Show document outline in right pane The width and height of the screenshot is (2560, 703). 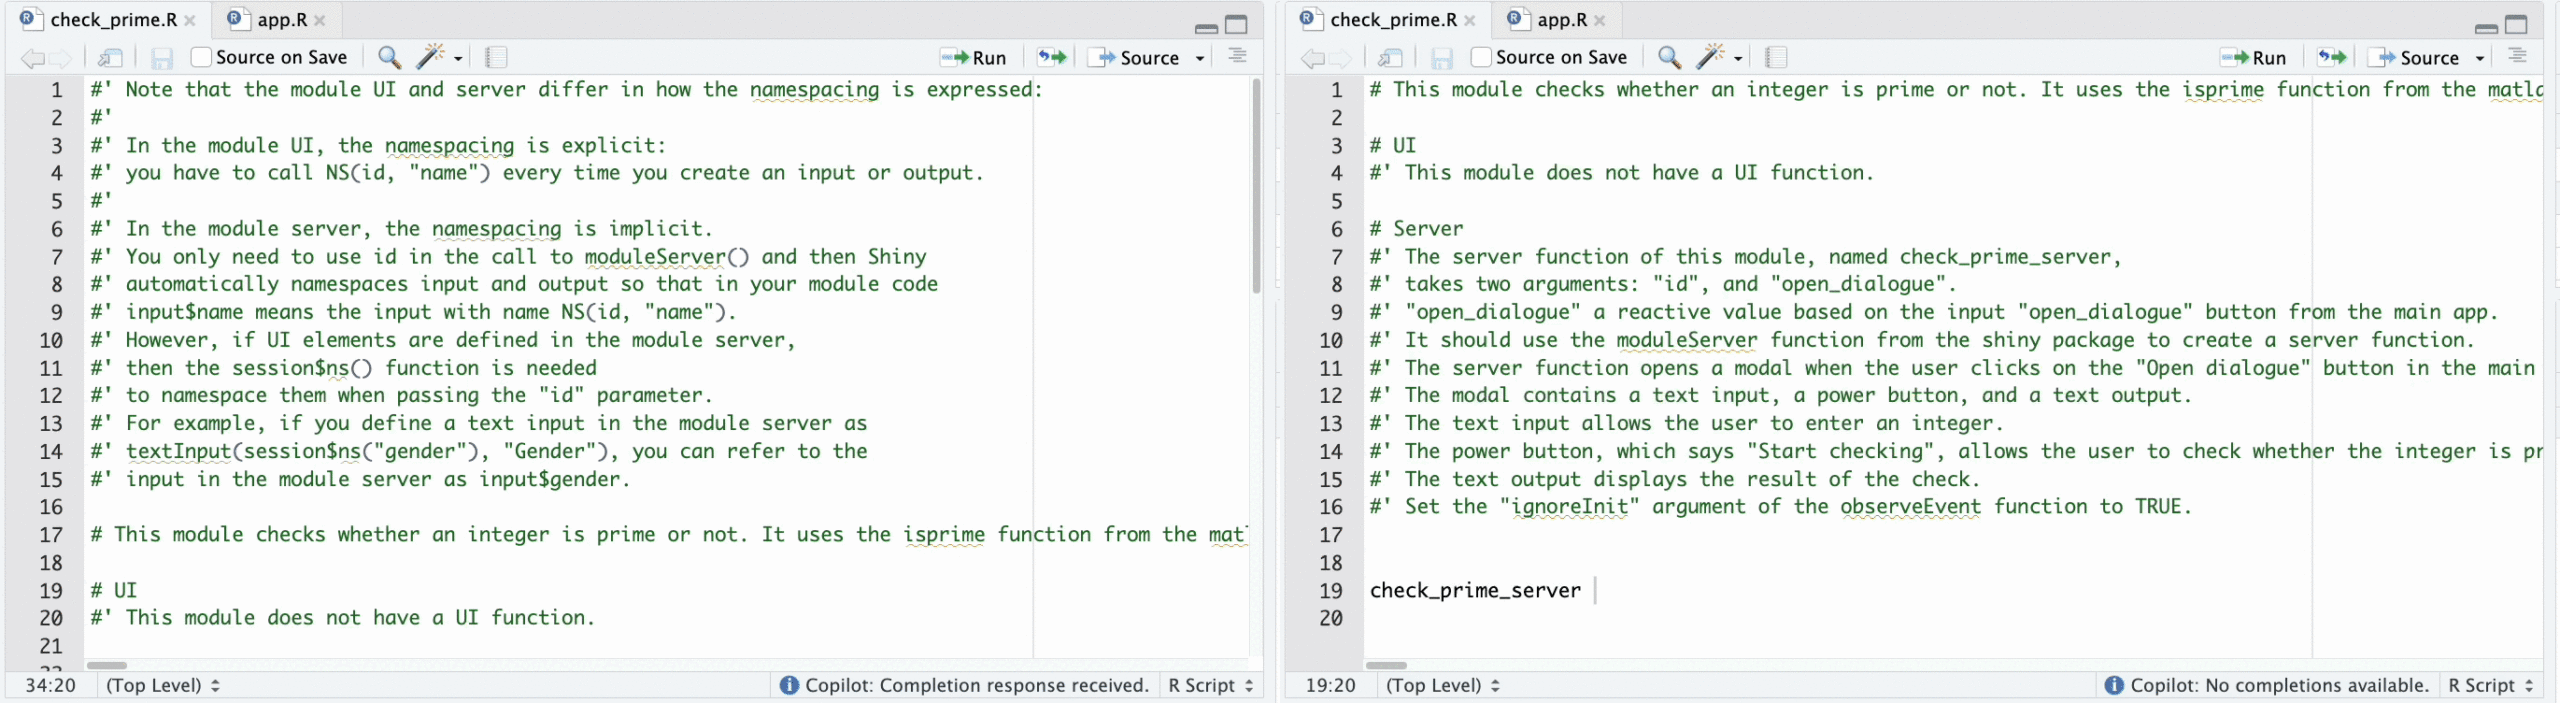click(2517, 56)
